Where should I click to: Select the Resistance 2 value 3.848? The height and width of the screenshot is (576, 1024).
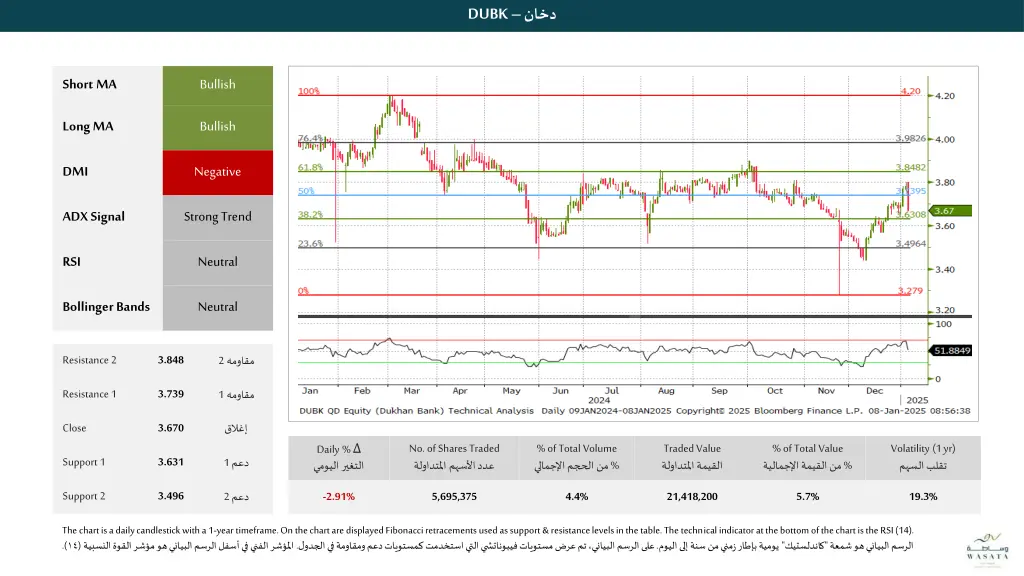tap(170, 360)
